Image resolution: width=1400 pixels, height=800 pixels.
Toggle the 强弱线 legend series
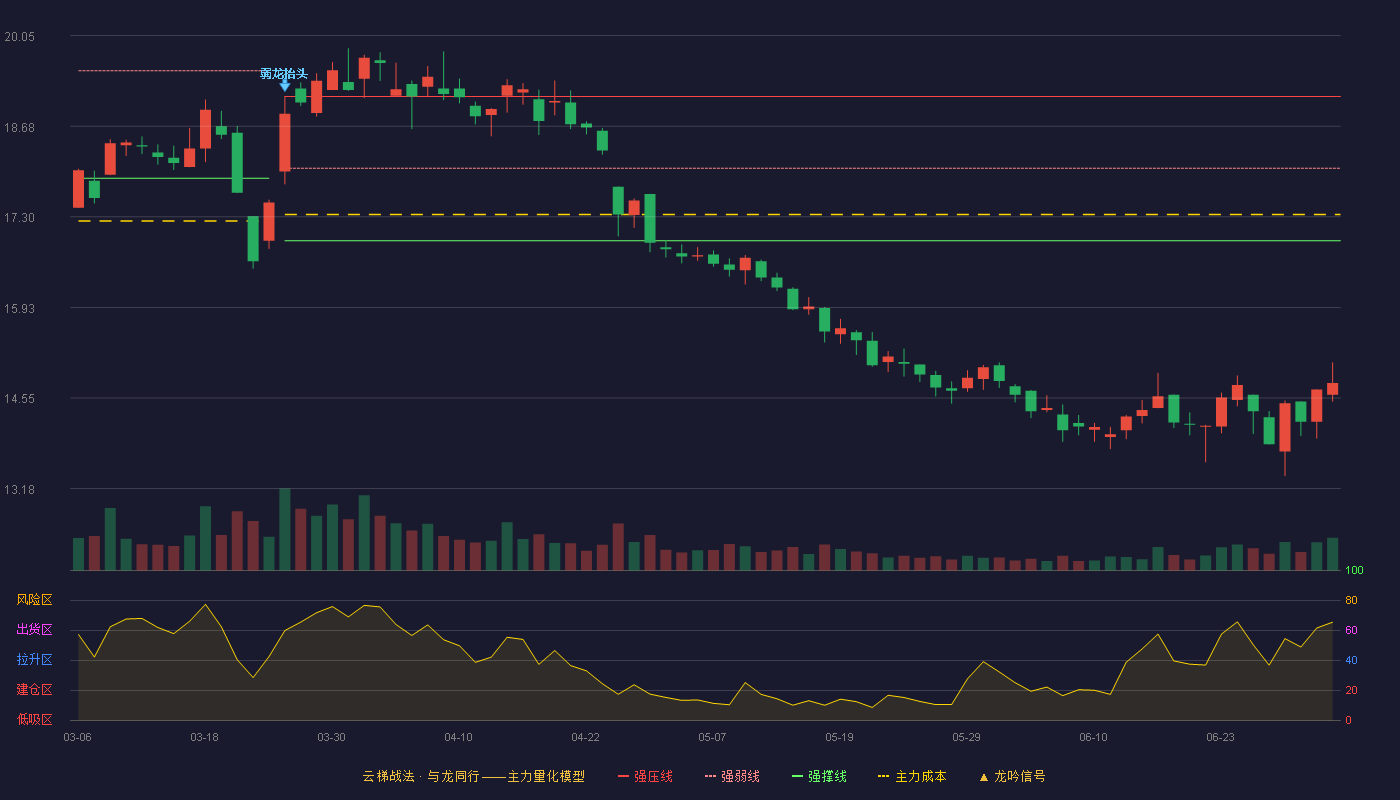pyautogui.click(x=732, y=776)
